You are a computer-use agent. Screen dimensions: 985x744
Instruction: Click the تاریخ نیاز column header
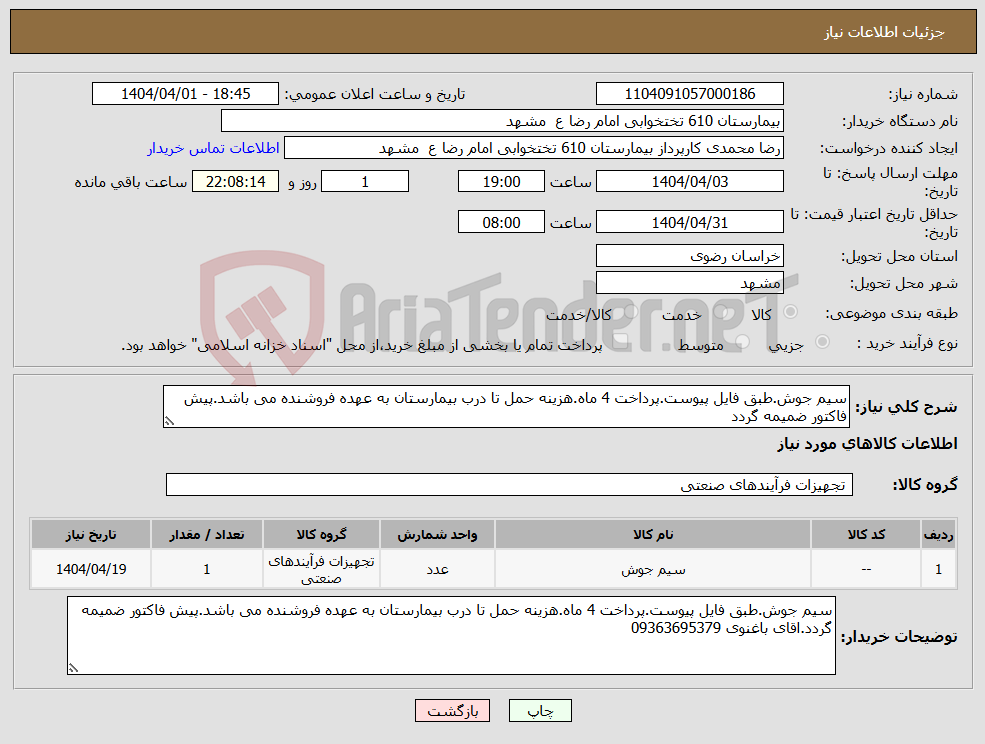coord(91,535)
